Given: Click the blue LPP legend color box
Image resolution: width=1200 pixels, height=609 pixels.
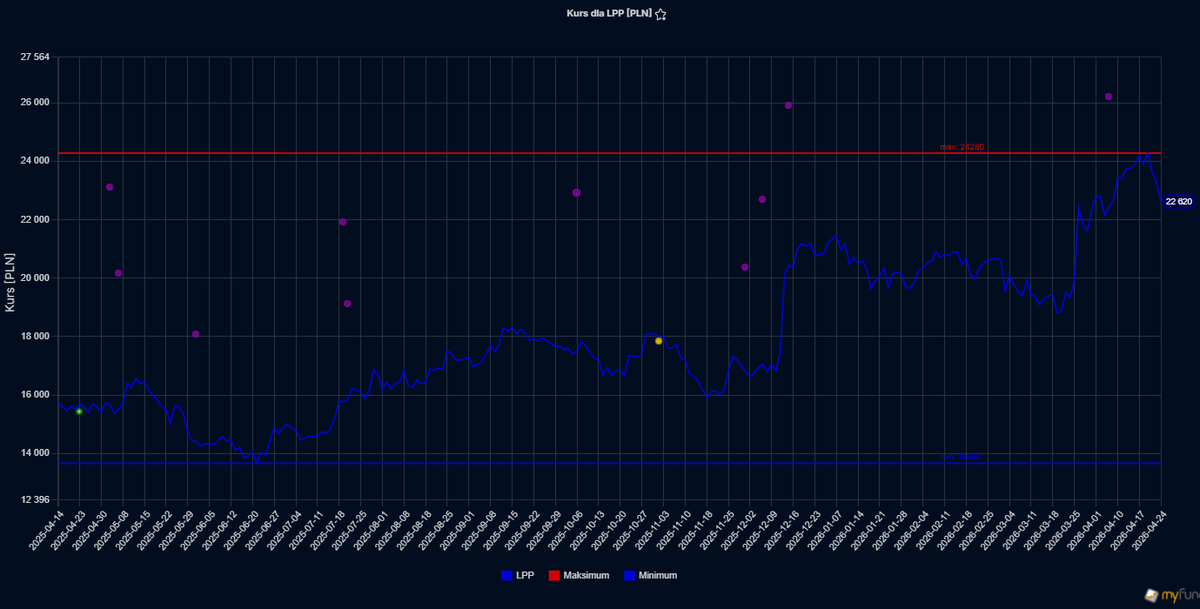Looking at the screenshot, I should pyautogui.click(x=507, y=576).
